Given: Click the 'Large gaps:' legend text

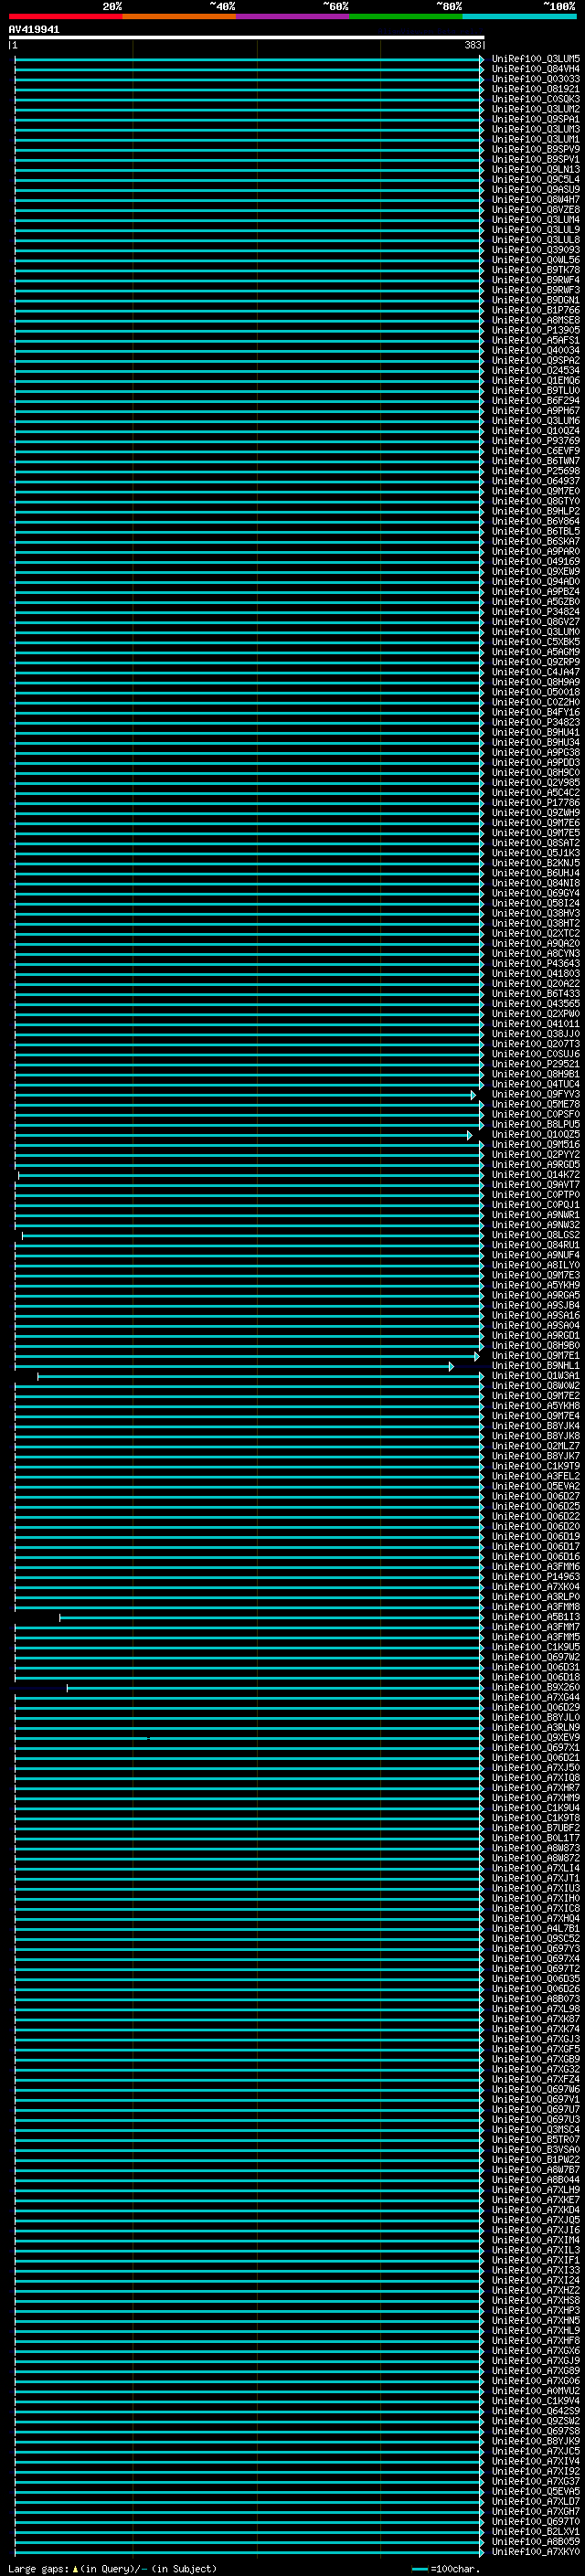Looking at the screenshot, I should click(38, 2569).
